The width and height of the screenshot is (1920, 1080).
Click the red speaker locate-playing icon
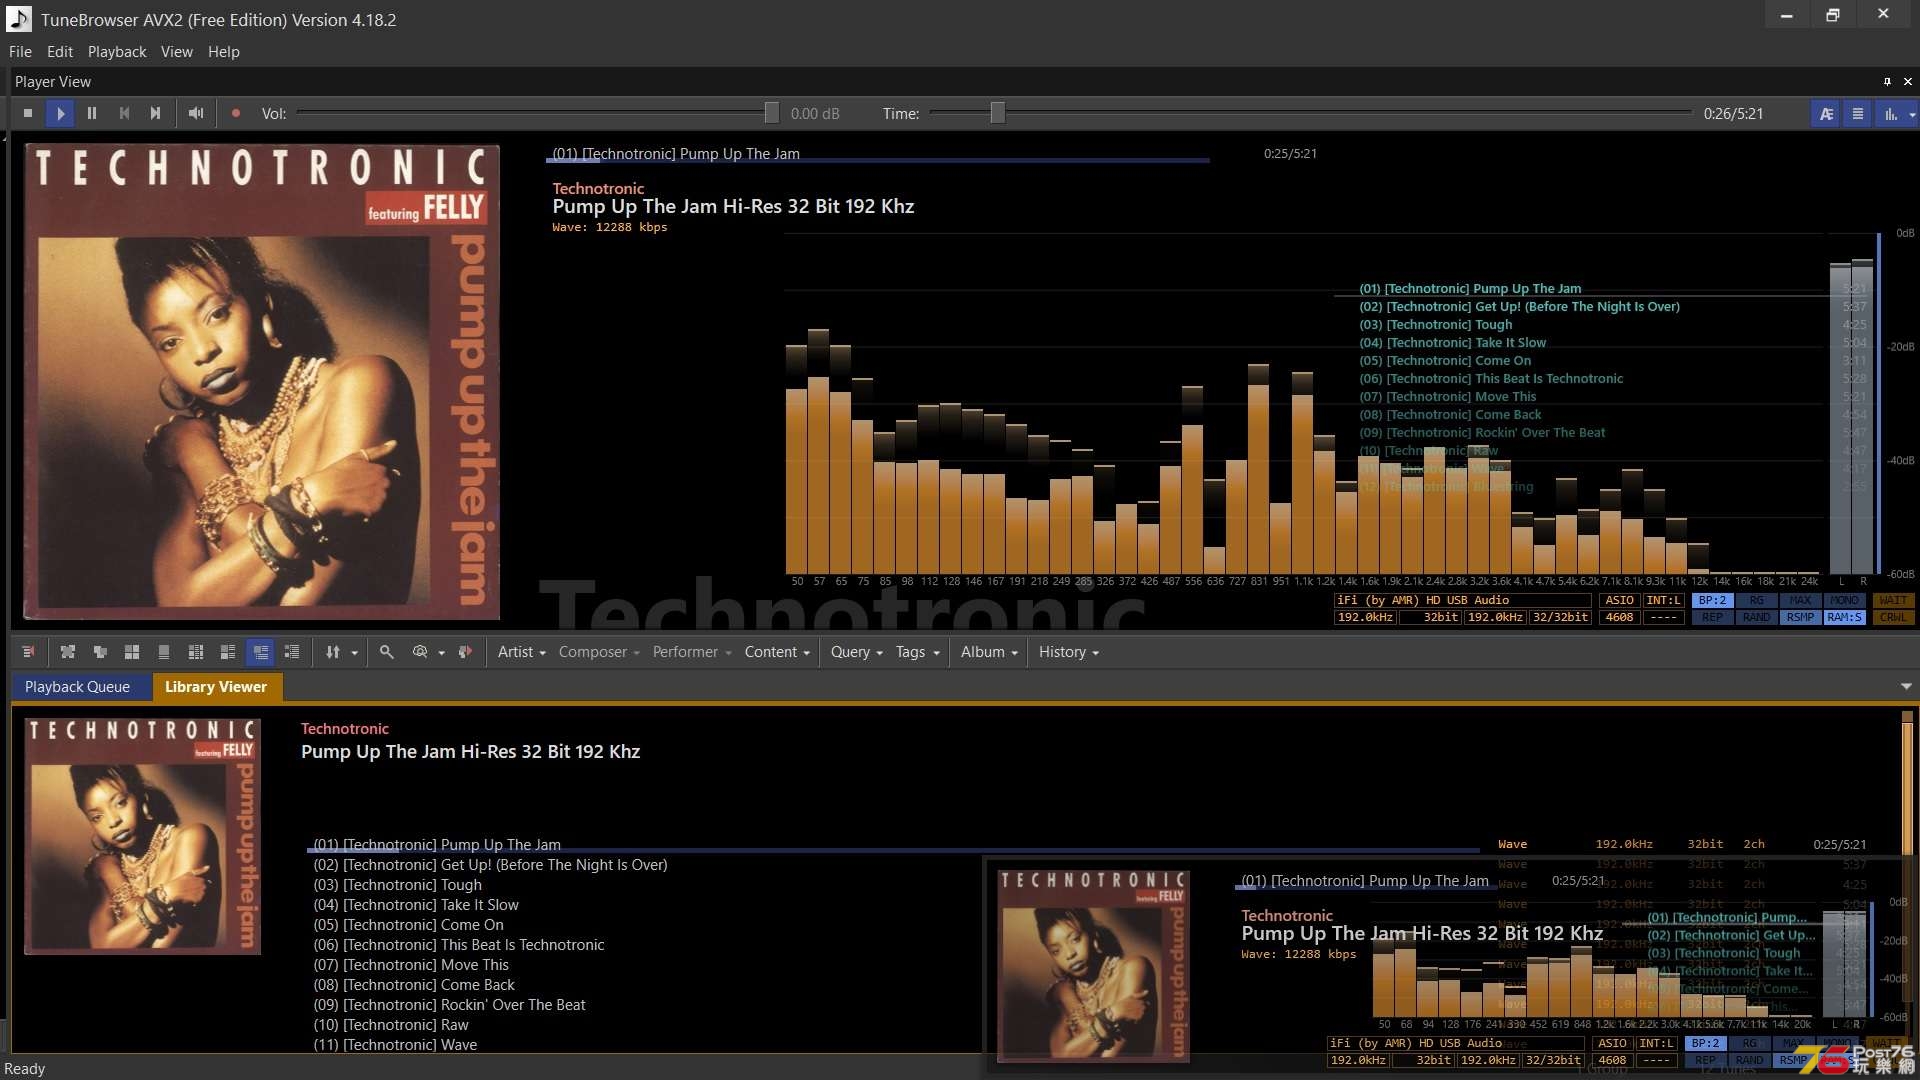point(465,652)
